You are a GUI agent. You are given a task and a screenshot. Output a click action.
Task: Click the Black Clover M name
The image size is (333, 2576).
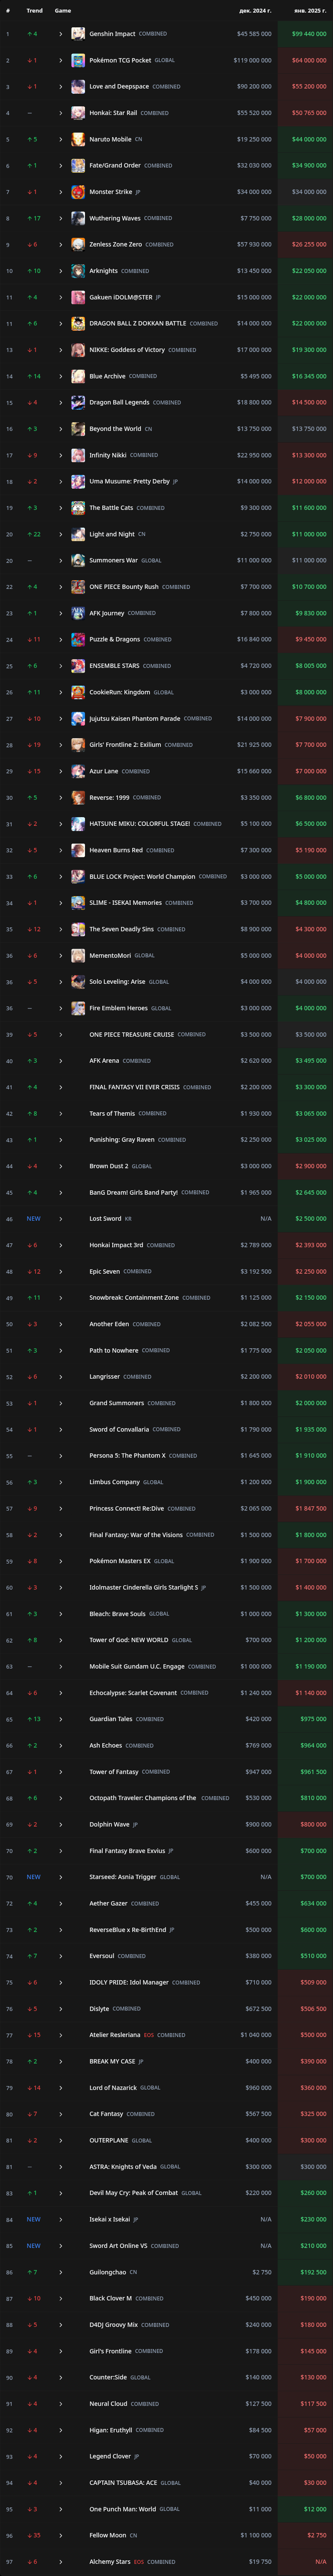(x=110, y=2299)
